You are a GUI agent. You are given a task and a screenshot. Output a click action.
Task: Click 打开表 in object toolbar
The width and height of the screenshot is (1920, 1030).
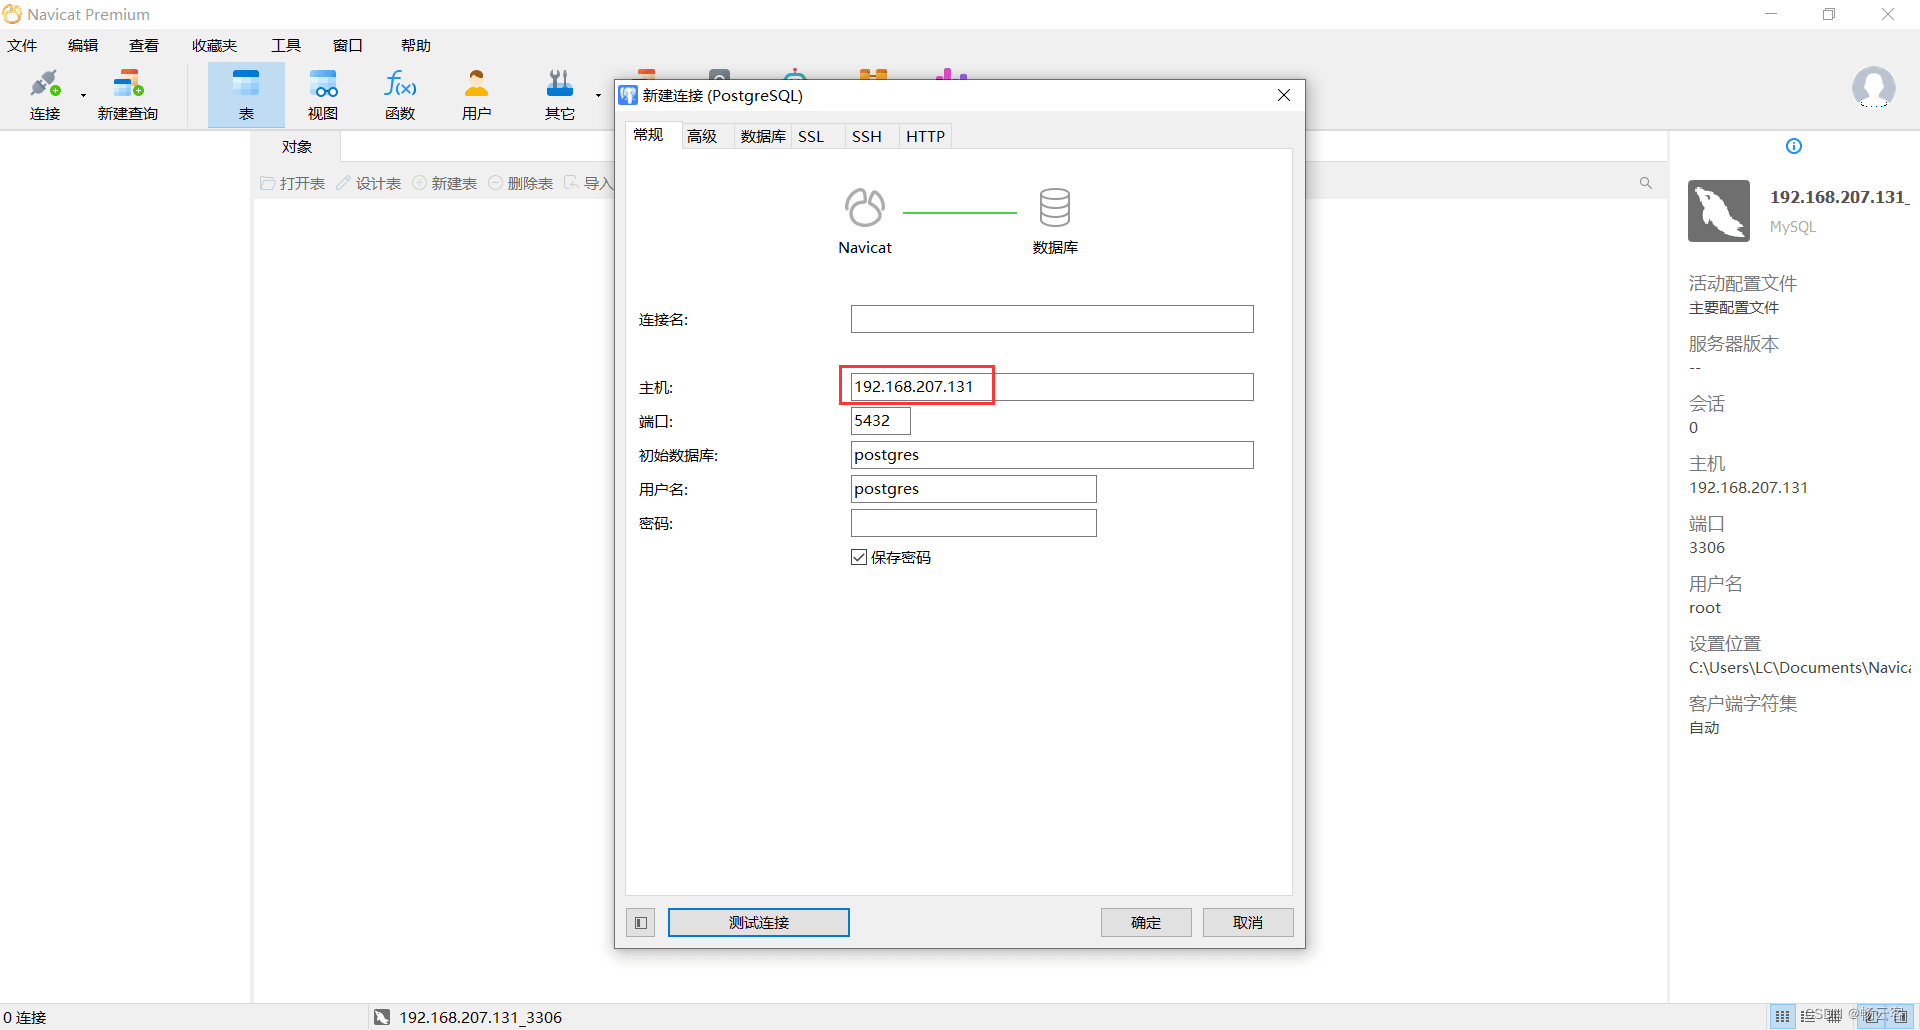click(293, 183)
